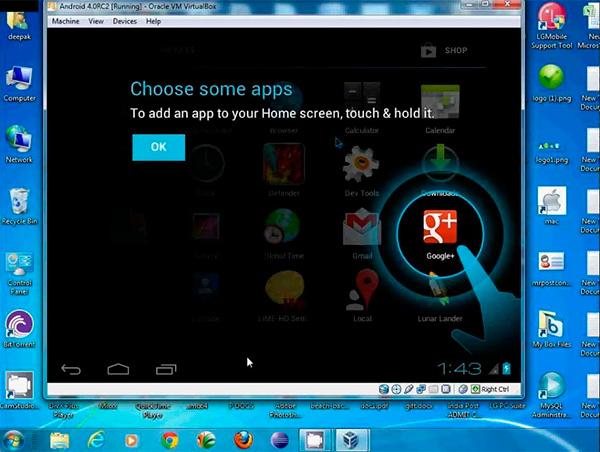Tap the Android Recent Apps button
The width and height of the screenshot is (600, 452).
click(x=166, y=369)
